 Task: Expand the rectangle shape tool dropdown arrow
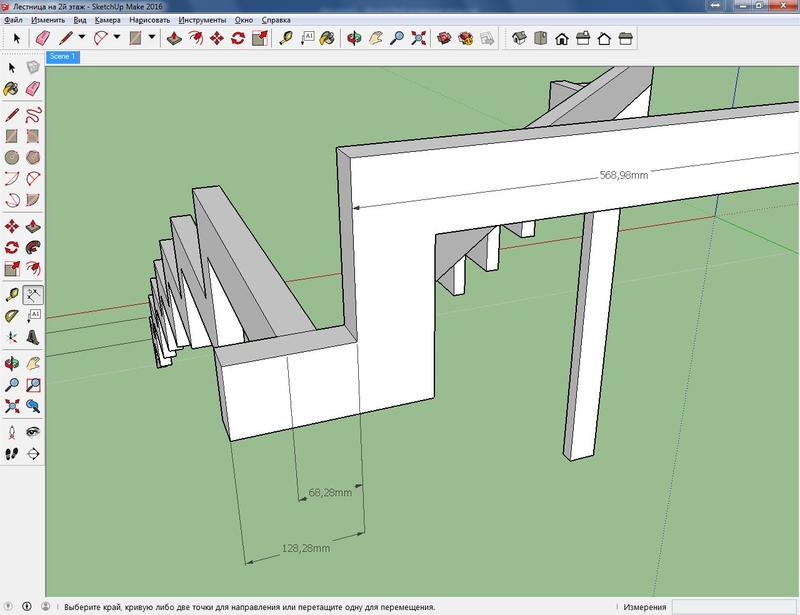click(x=151, y=38)
